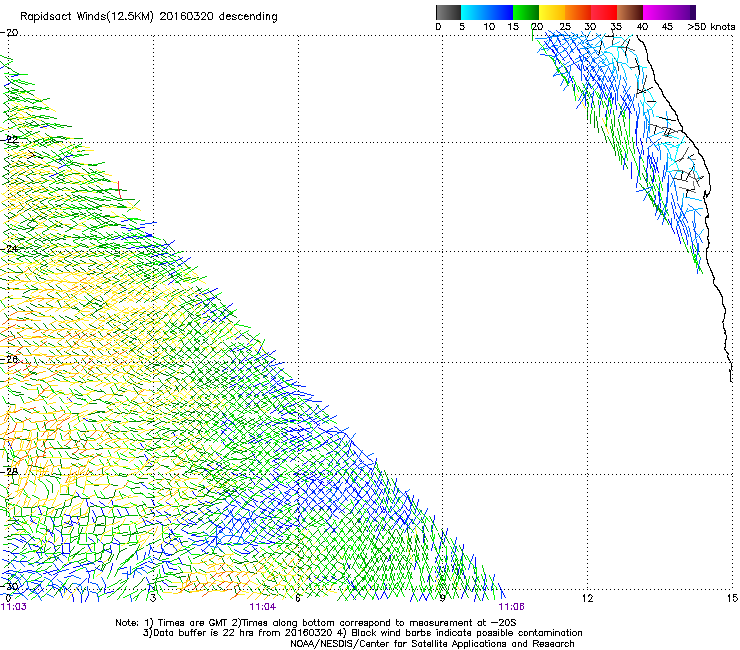740x650 pixels.
Task: Click the '25' label under the color bar
Action: coord(565,27)
